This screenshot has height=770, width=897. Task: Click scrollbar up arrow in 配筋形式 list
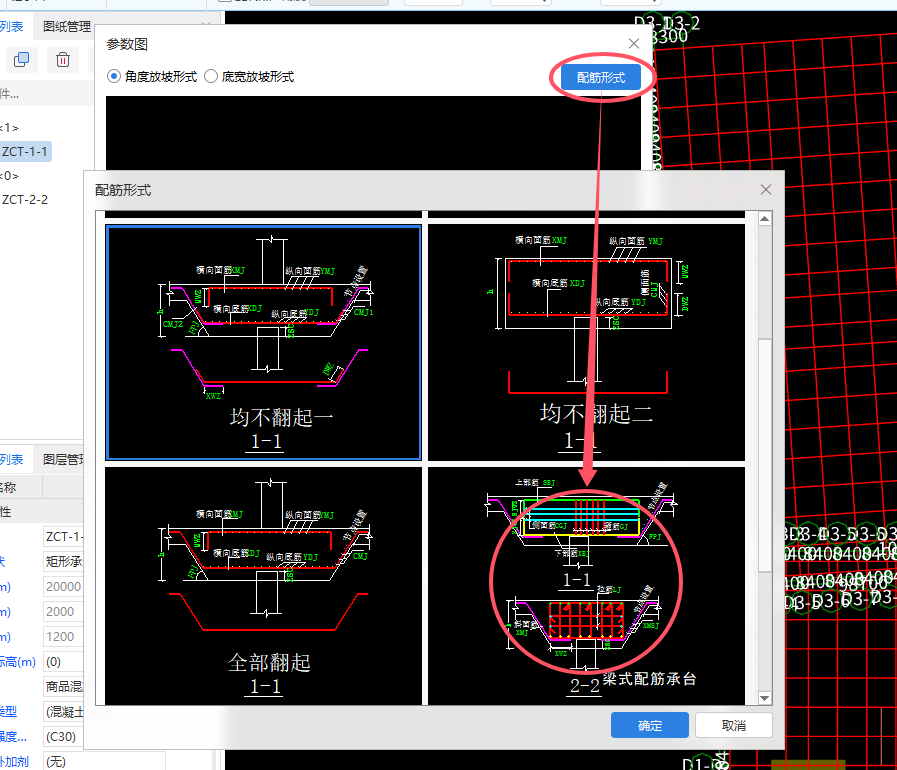(x=765, y=219)
